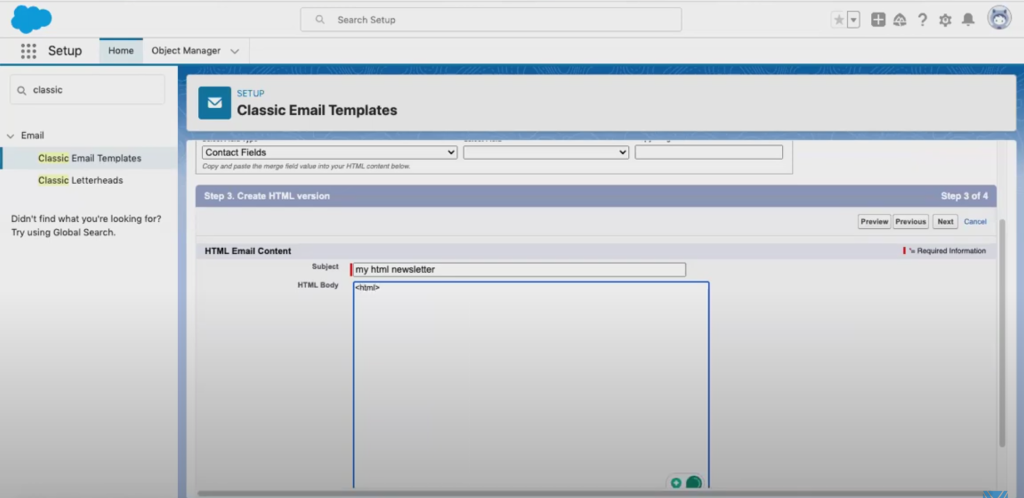Switch to the Home tab
Viewport: 1024px width, 498px height.
pos(121,51)
